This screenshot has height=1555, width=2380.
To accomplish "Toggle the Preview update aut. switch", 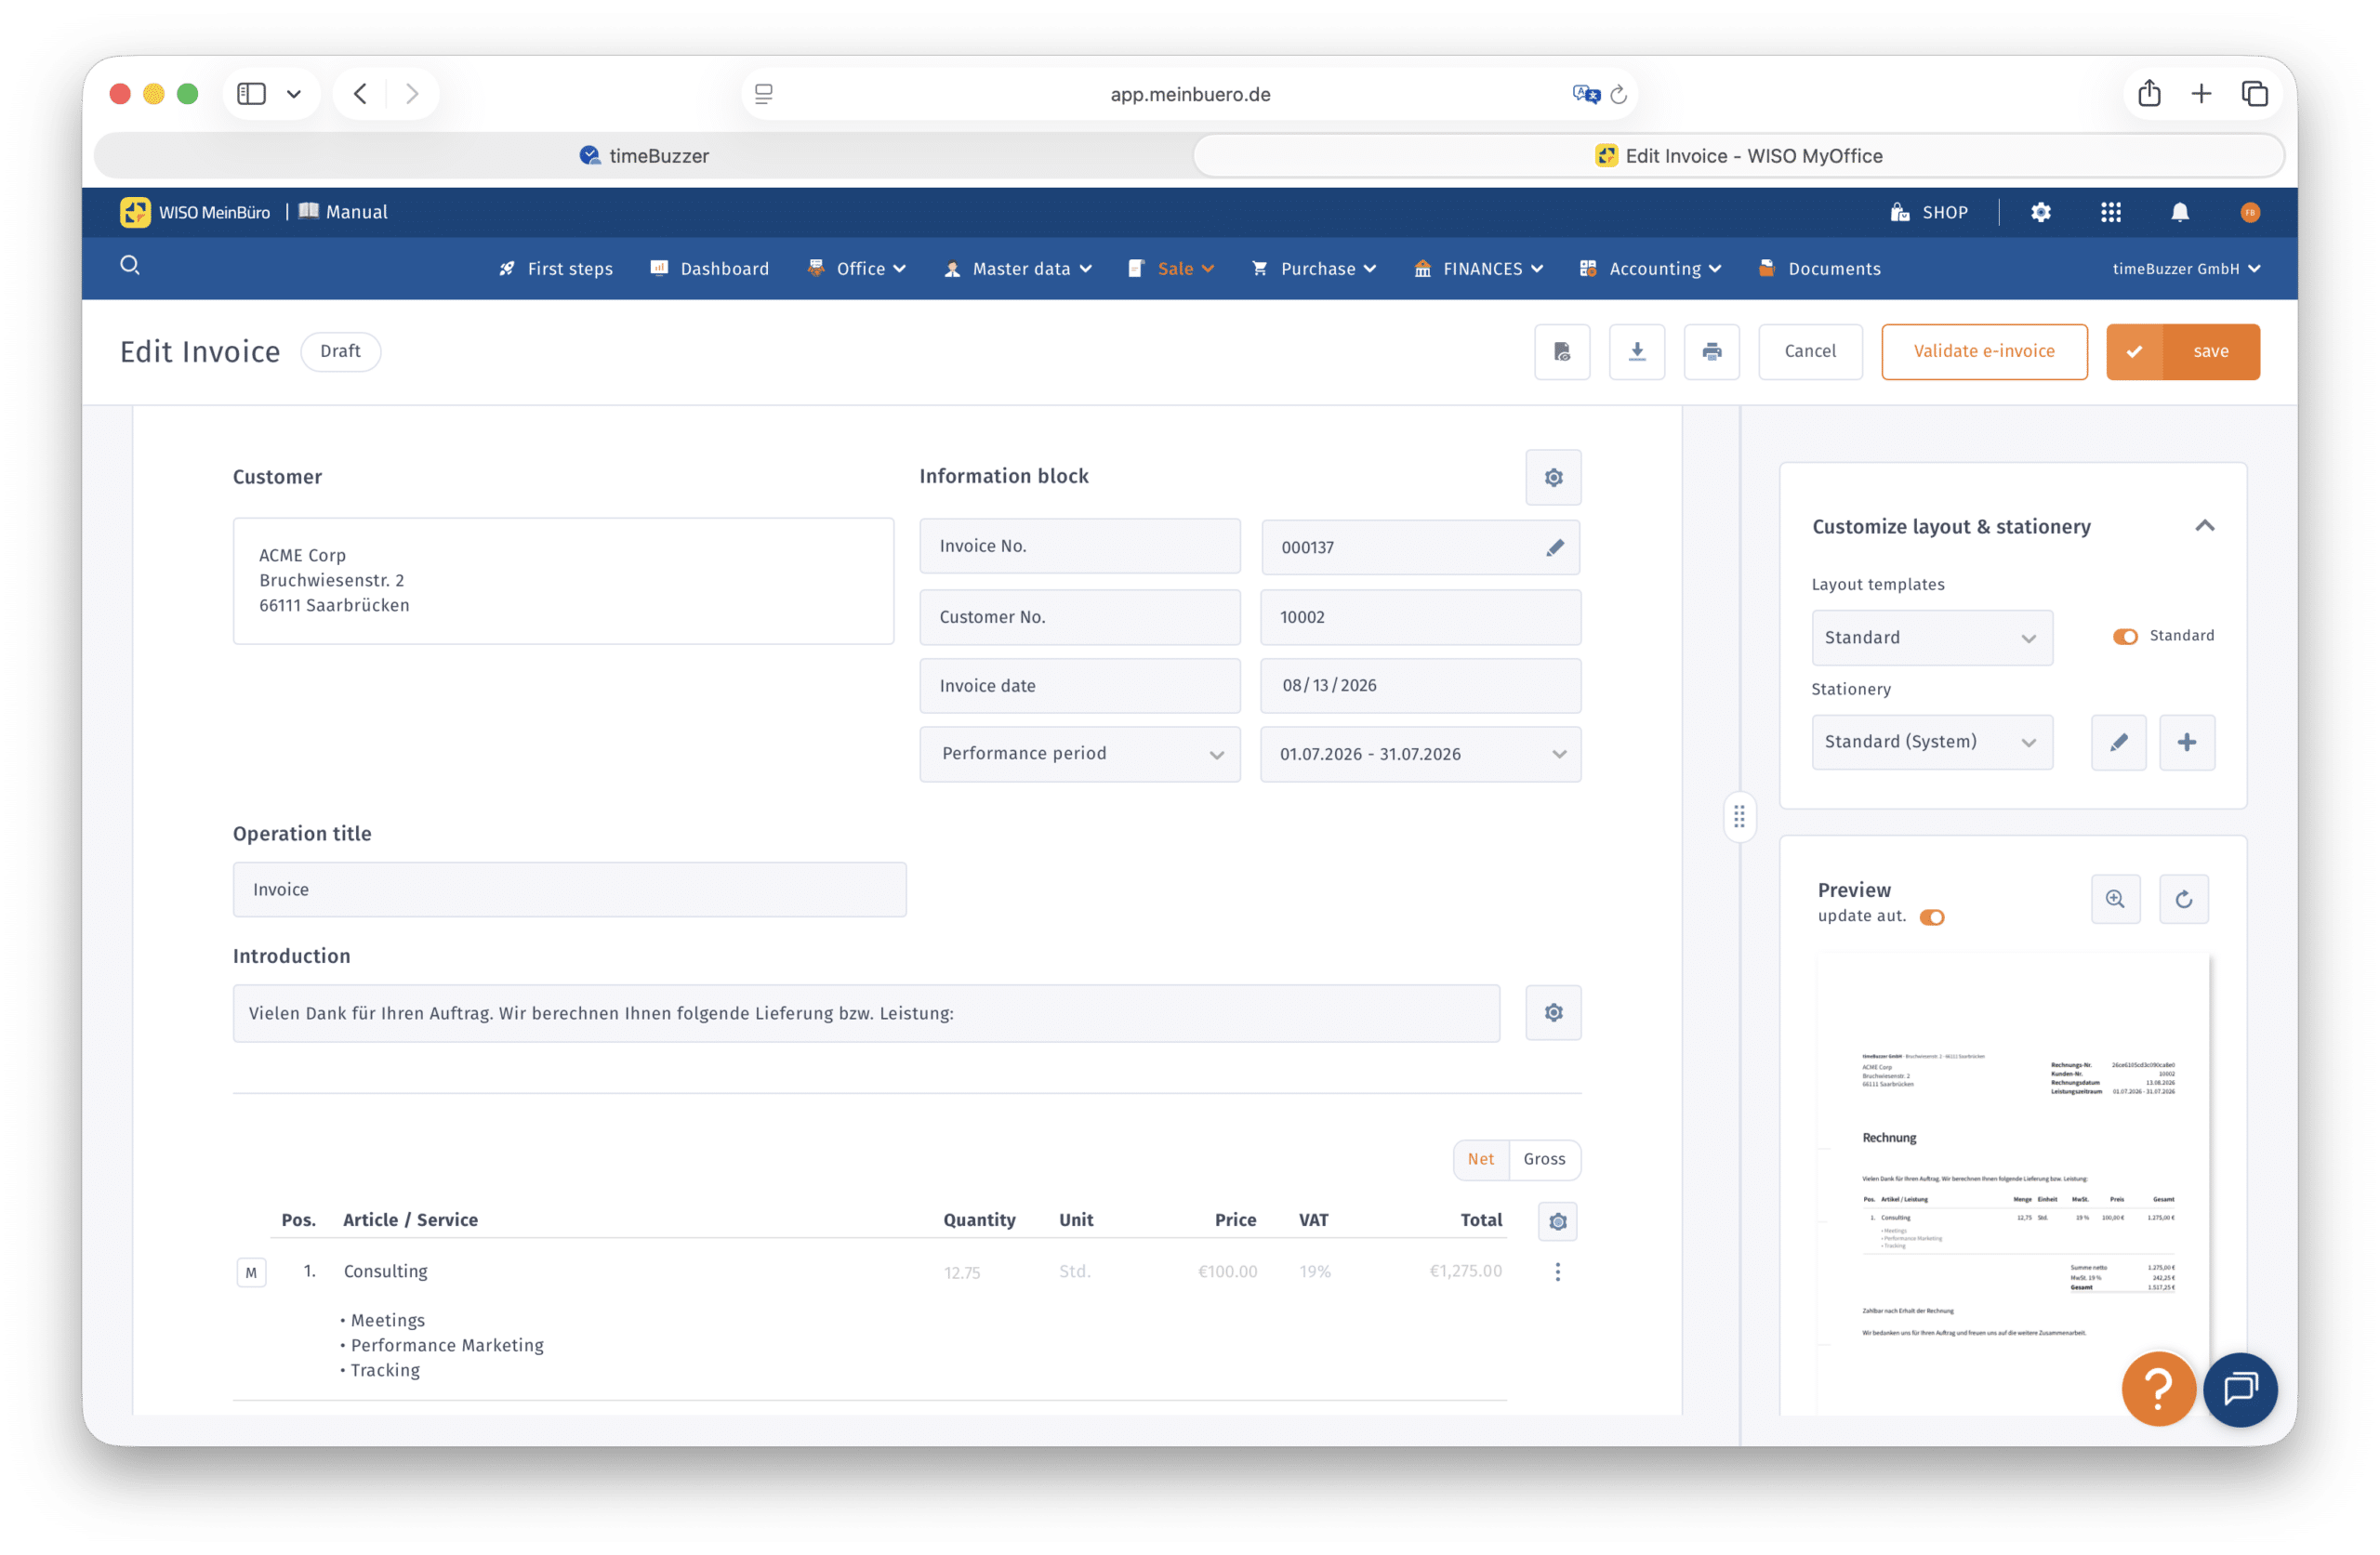I will 1932,917.
